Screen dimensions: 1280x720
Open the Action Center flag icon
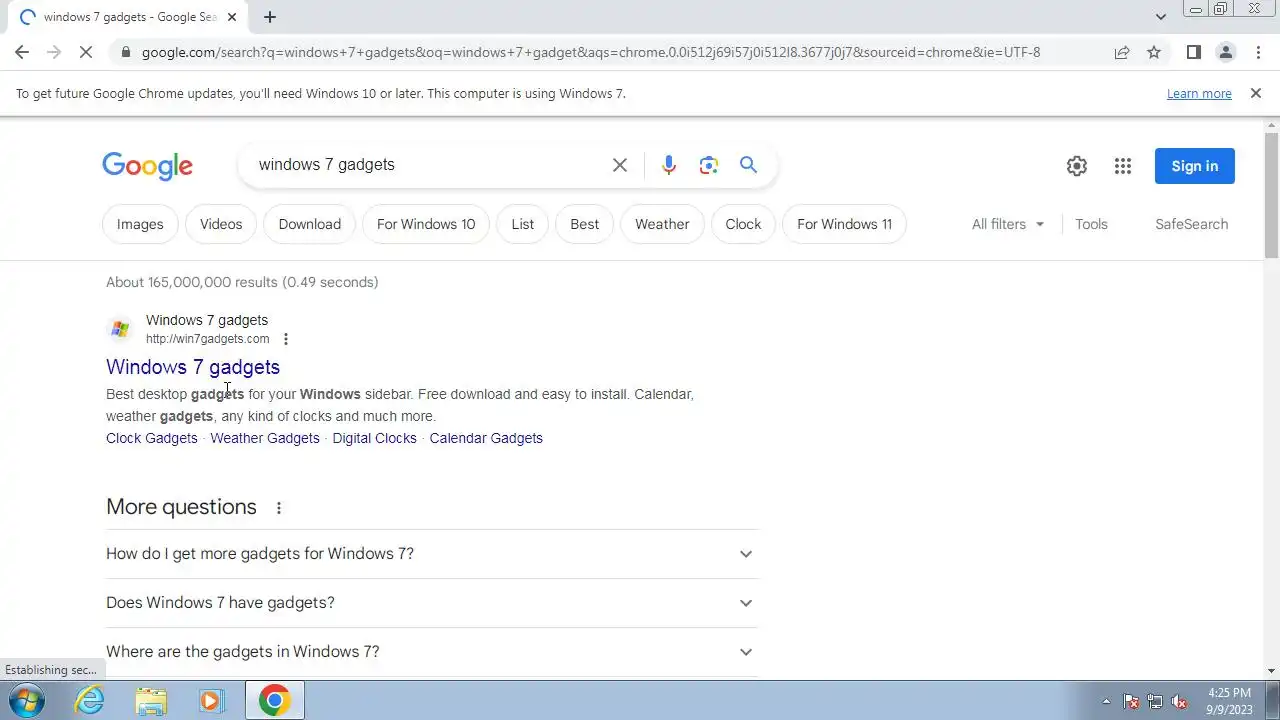click(1131, 701)
